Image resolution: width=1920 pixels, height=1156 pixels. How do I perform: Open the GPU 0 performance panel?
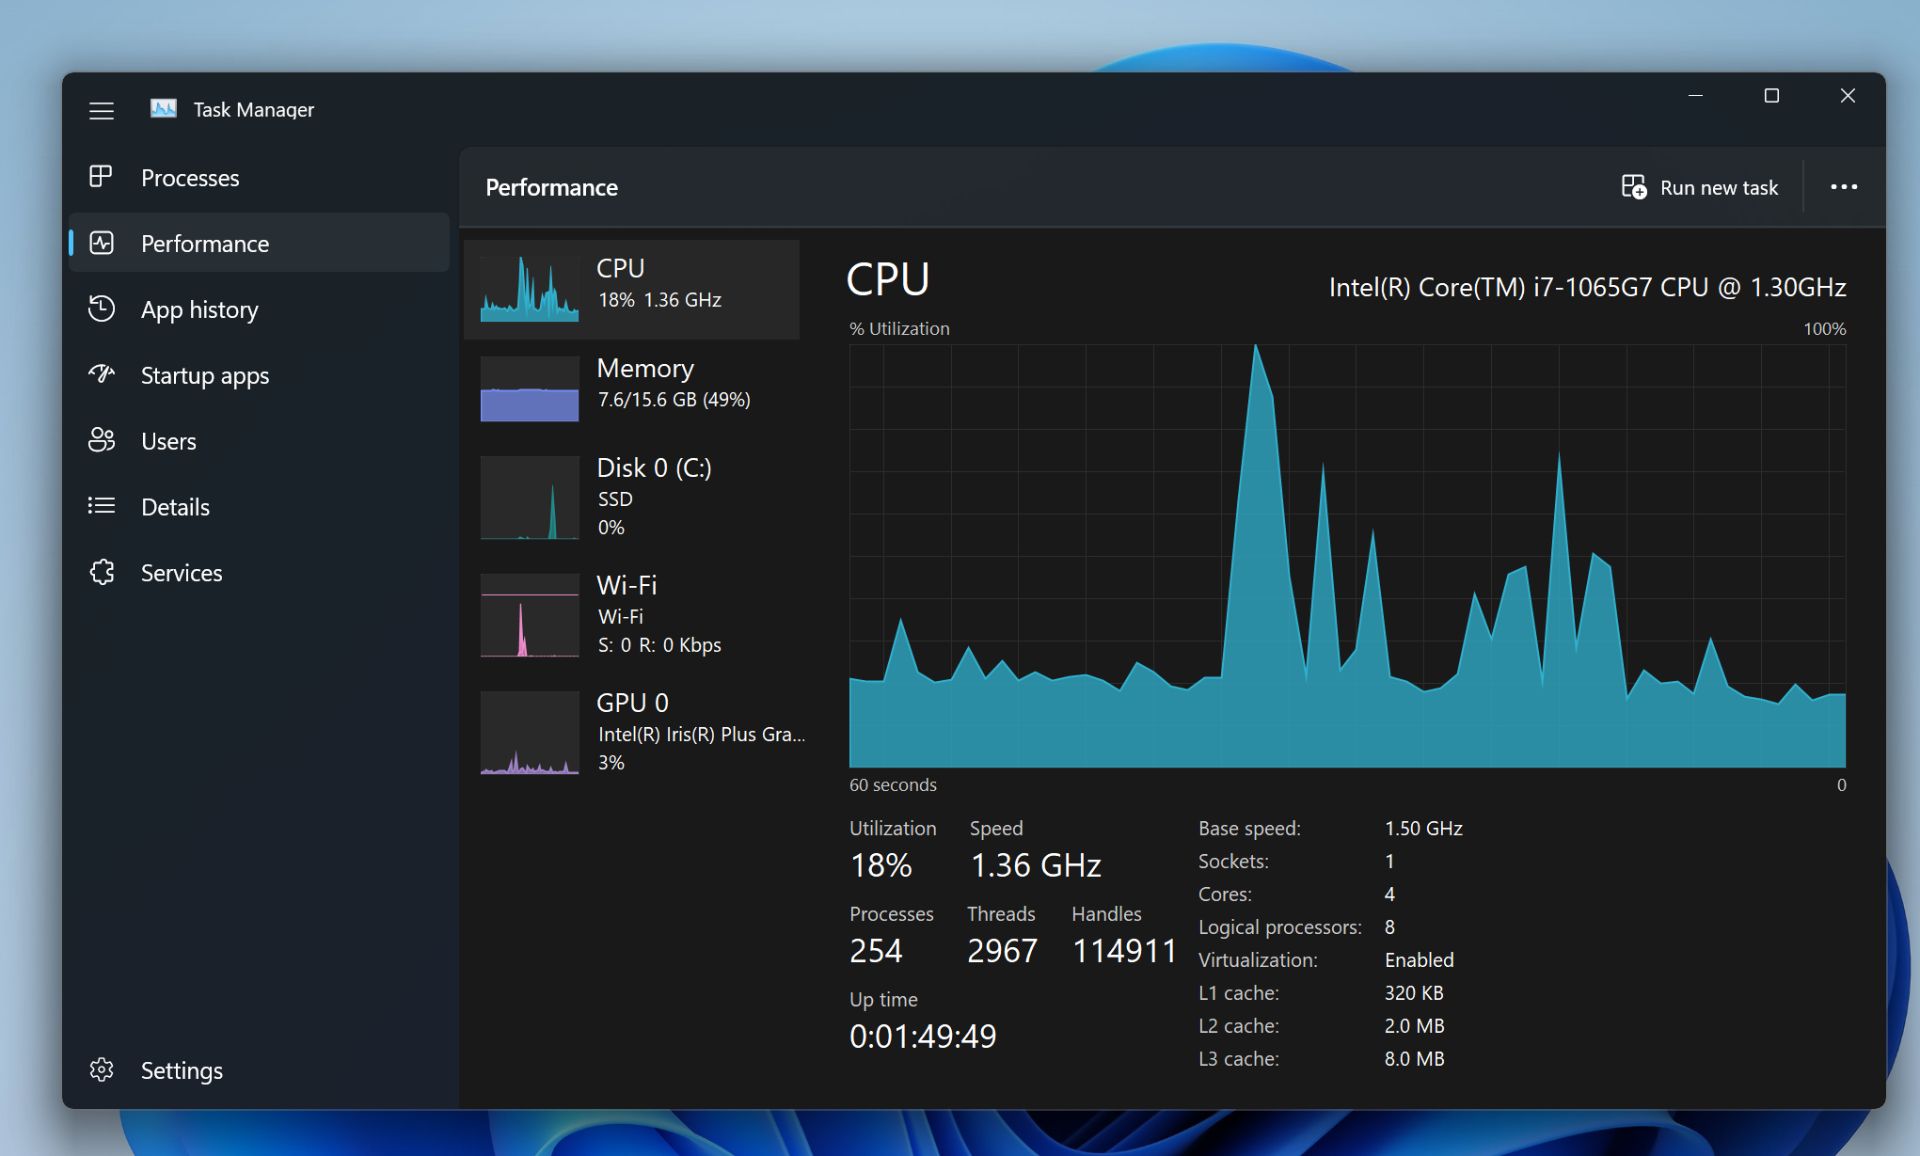[634, 731]
